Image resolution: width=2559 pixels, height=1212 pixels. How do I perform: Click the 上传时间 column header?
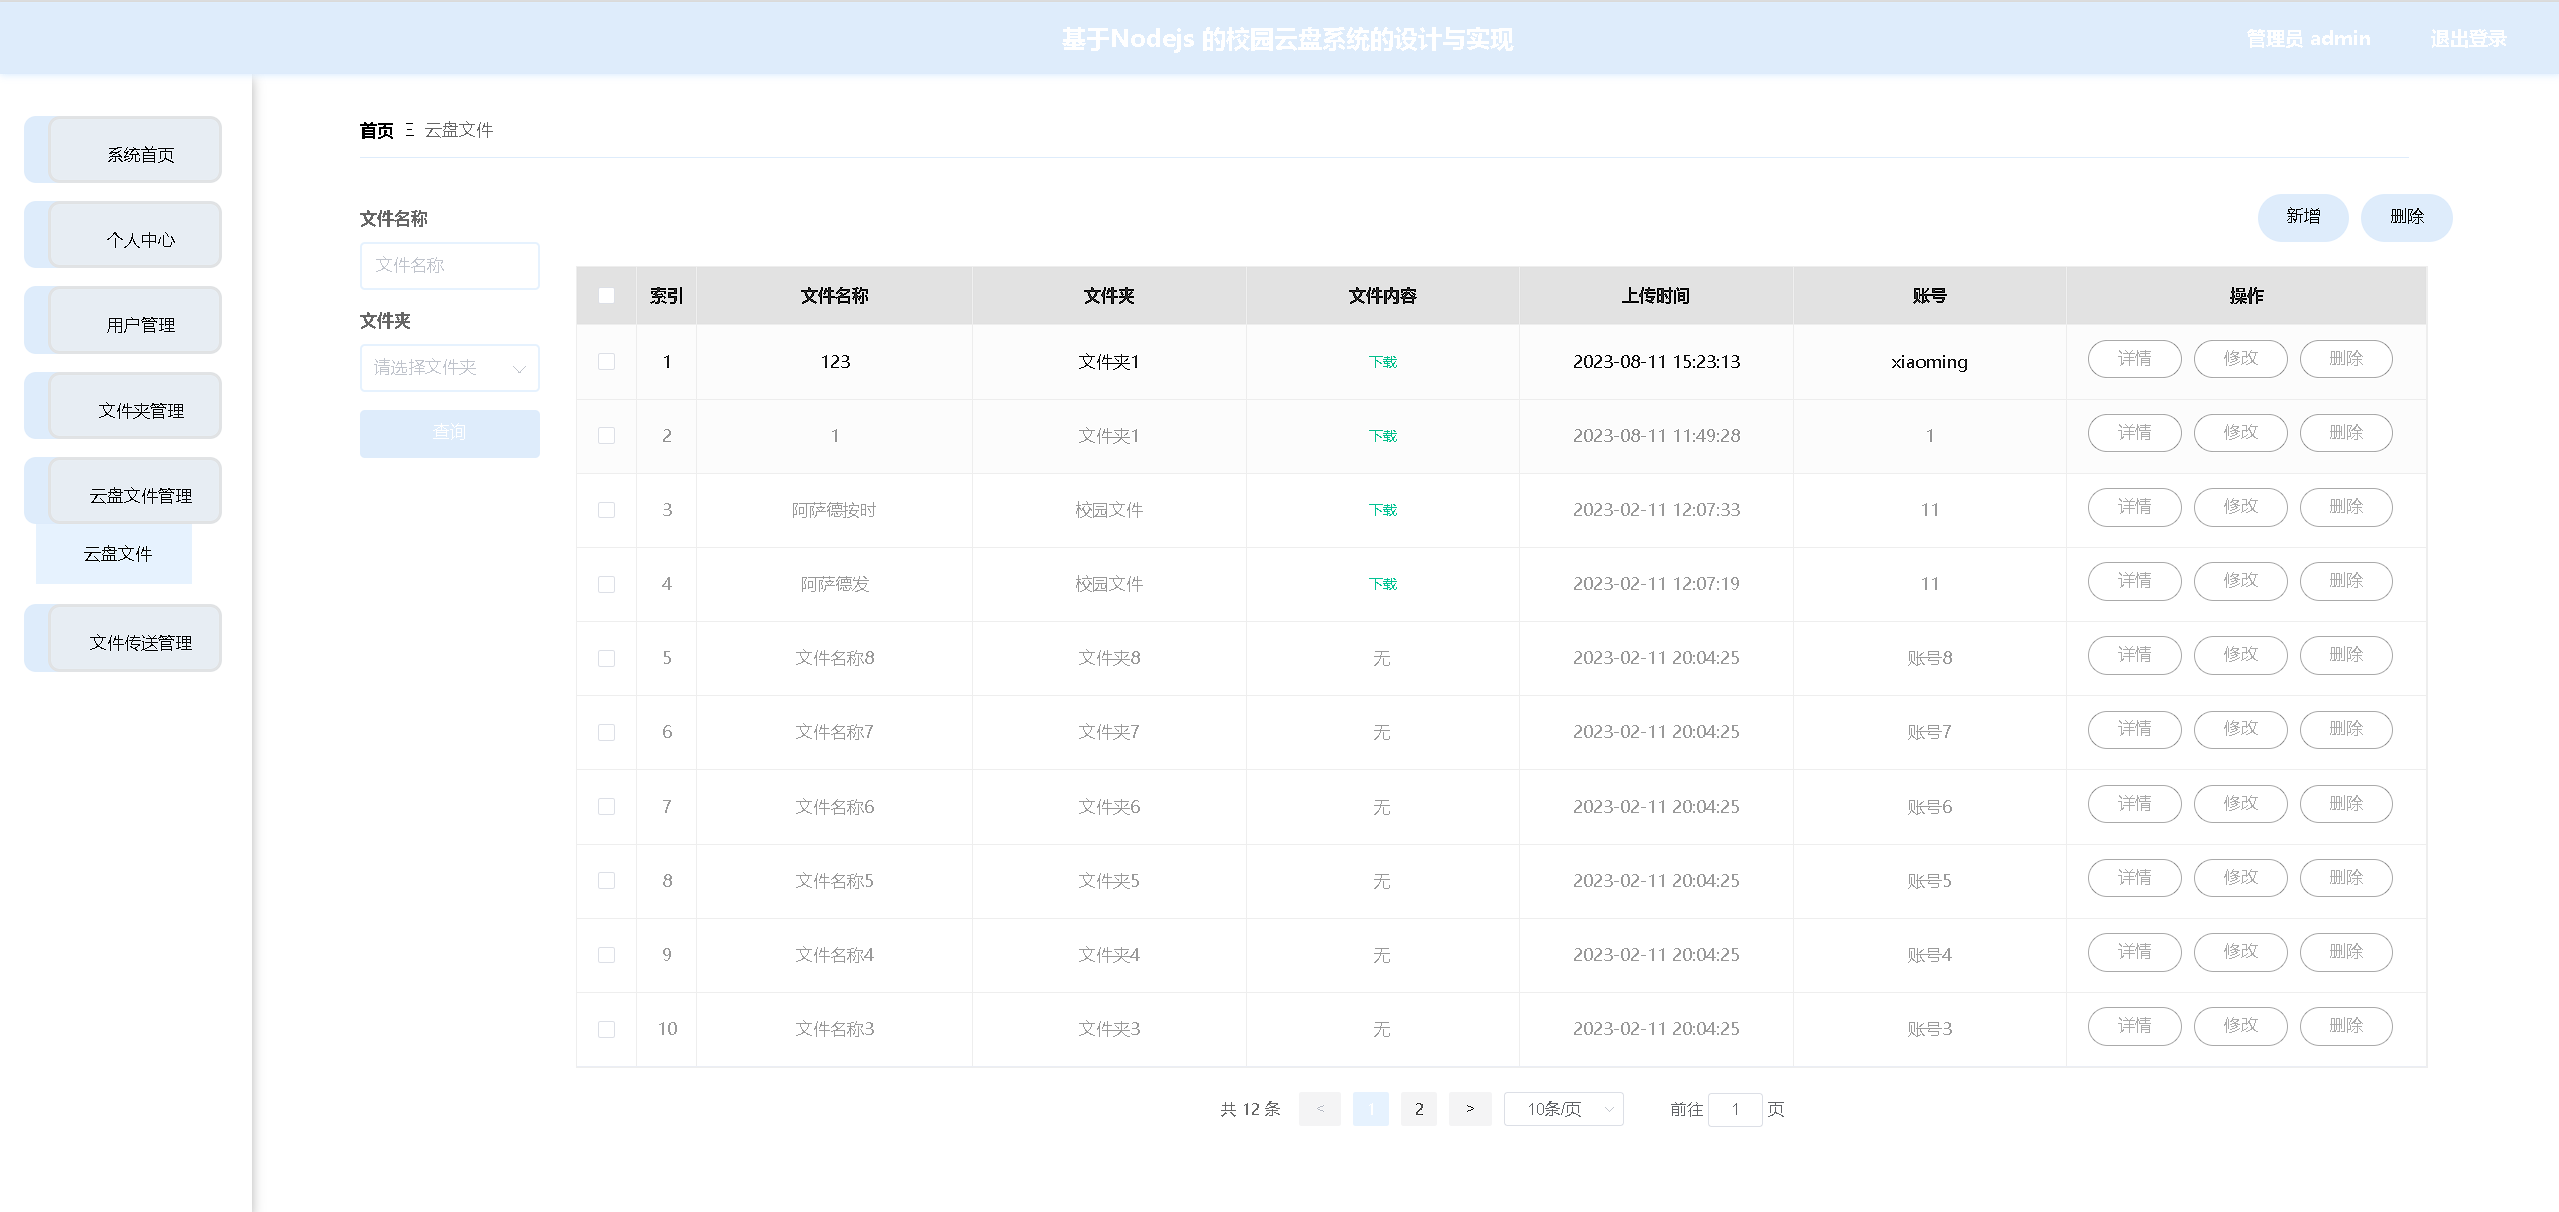click(x=1656, y=296)
